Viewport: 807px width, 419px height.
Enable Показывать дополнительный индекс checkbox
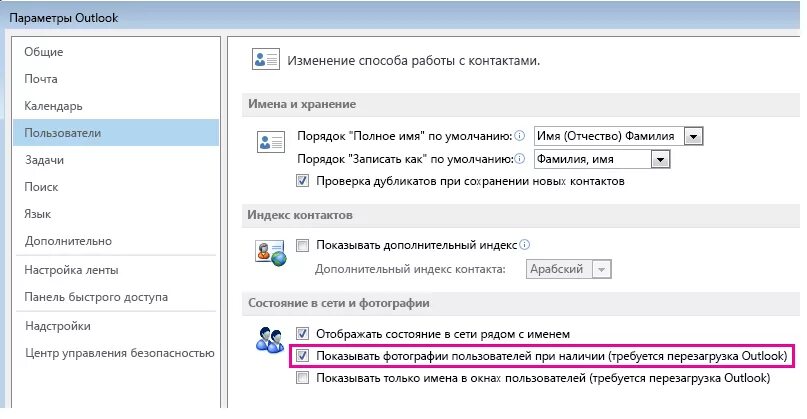pyautogui.click(x=303, y=246)
